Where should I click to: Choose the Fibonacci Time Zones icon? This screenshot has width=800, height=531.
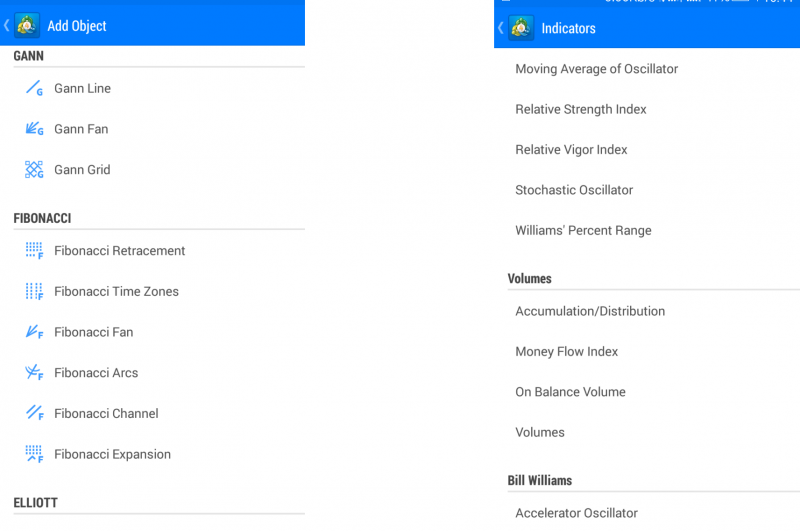[34, 291]
